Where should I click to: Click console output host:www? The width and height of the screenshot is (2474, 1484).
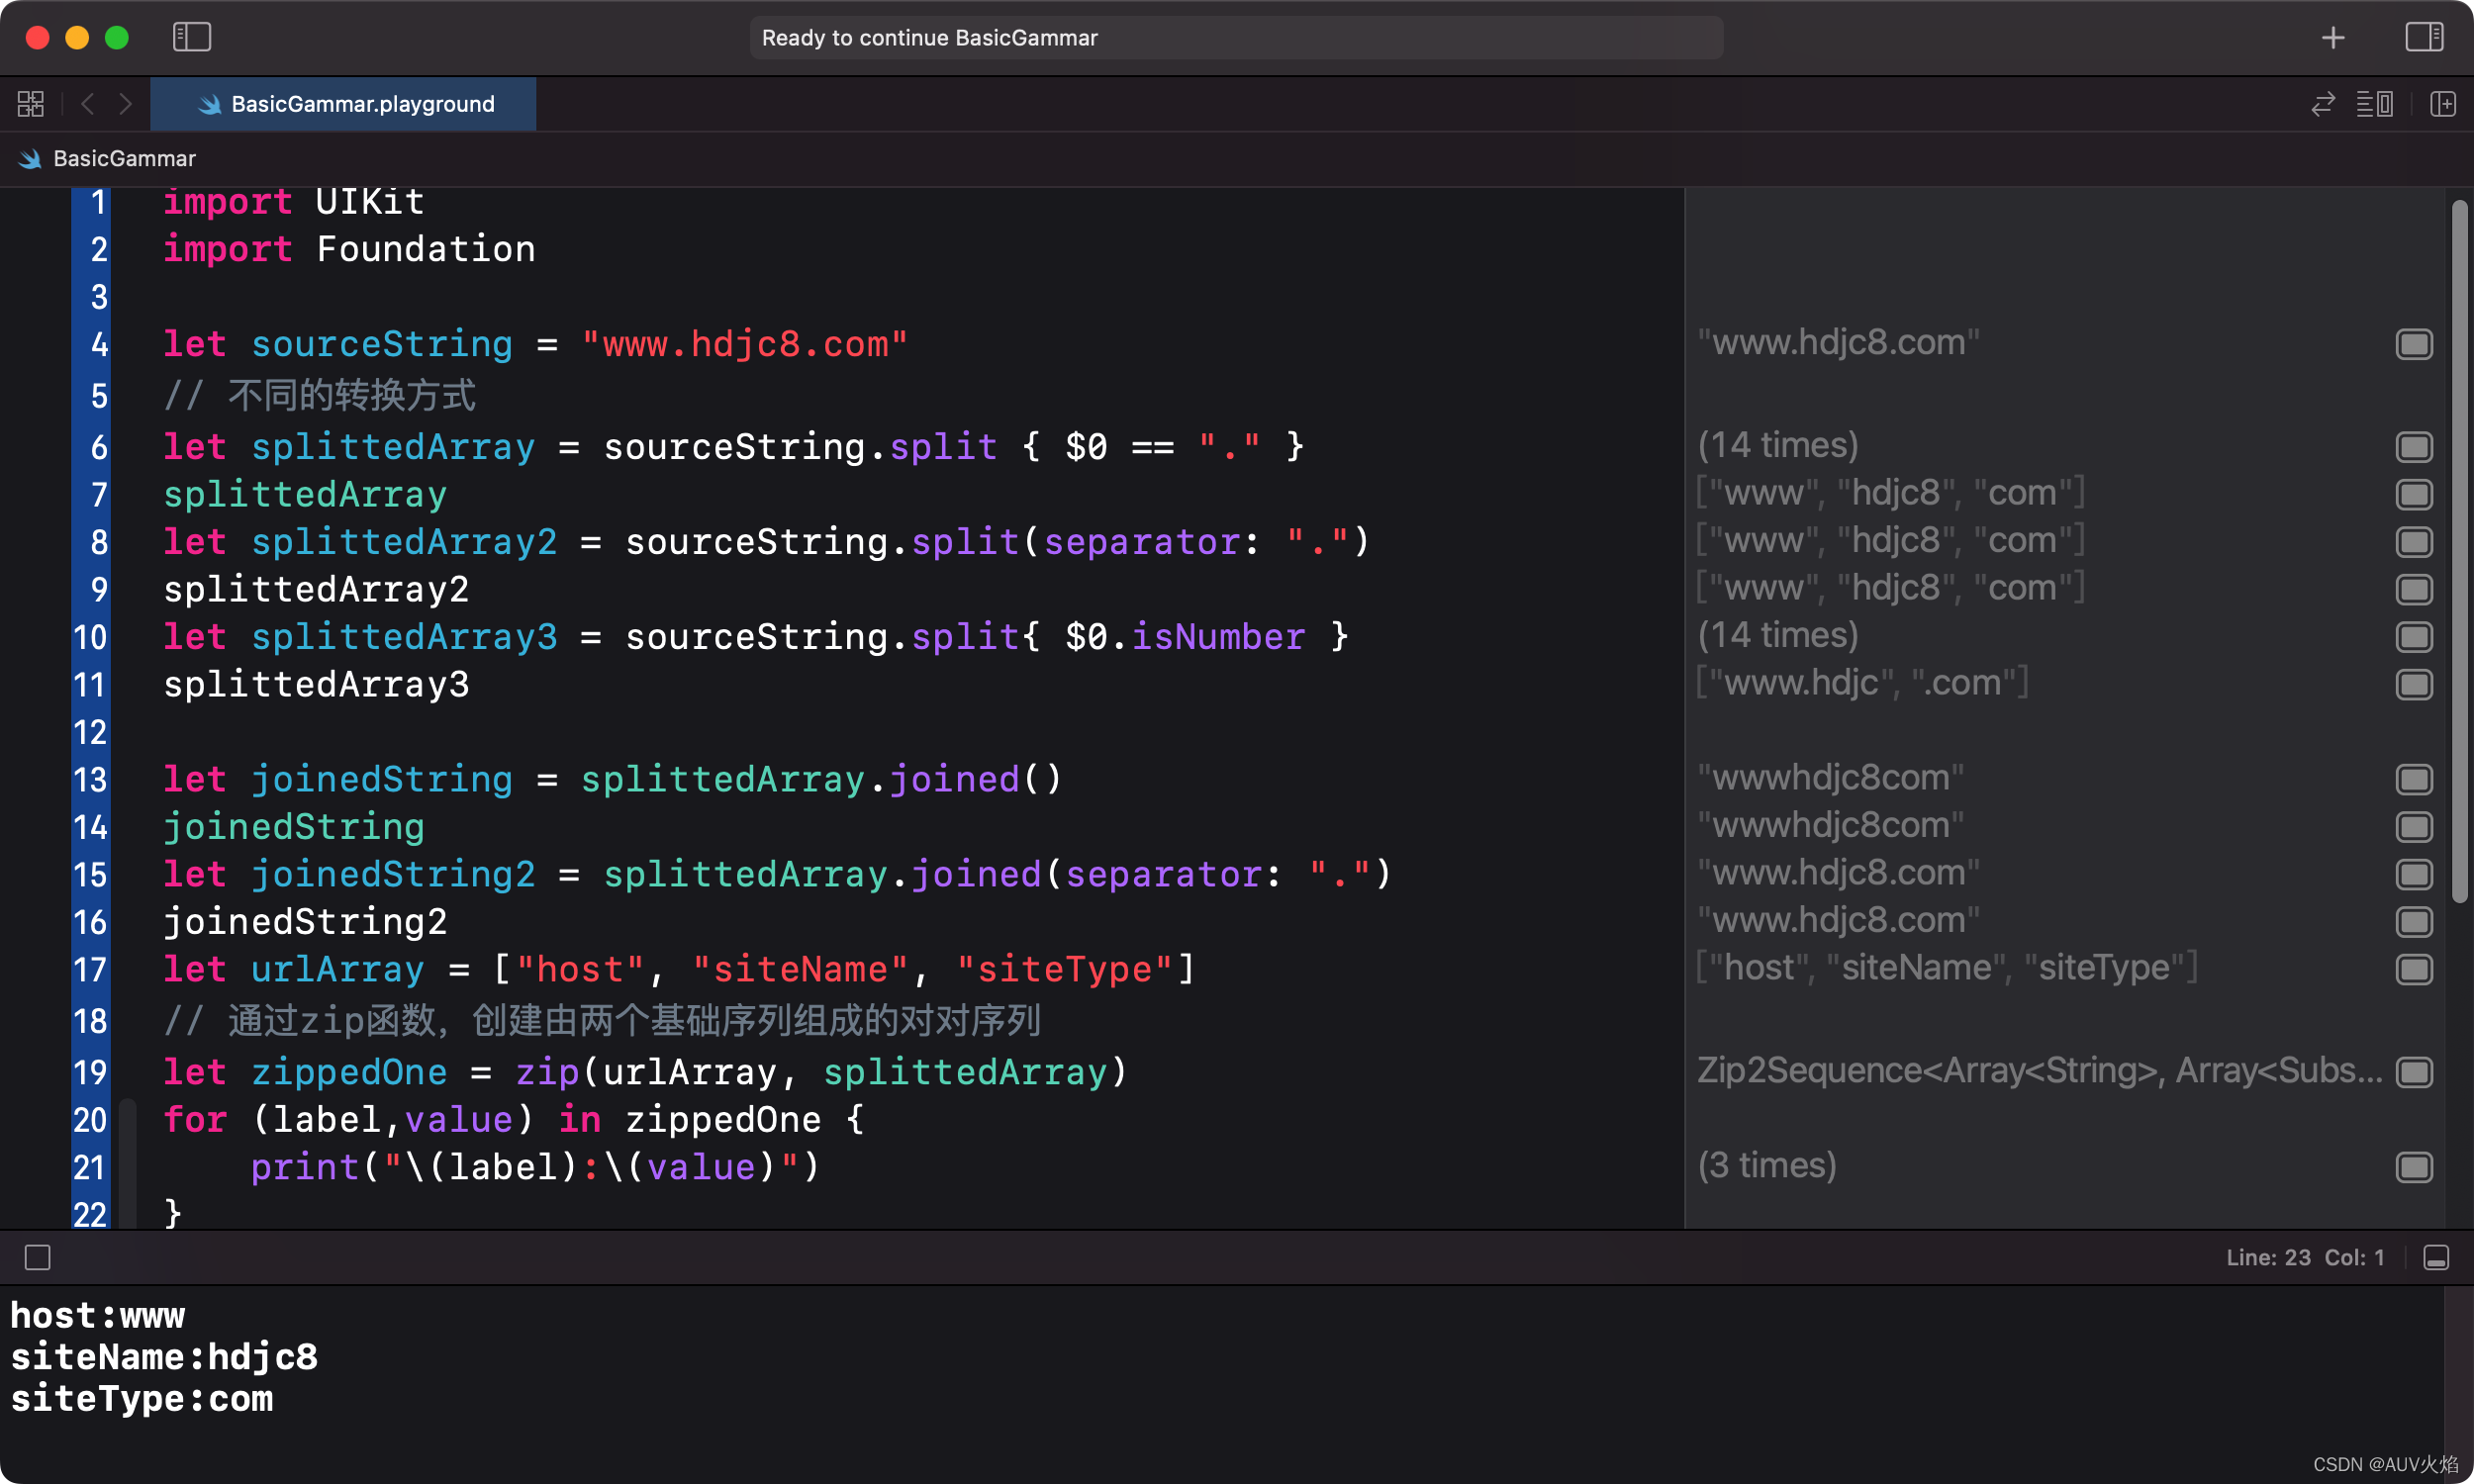98,1316
